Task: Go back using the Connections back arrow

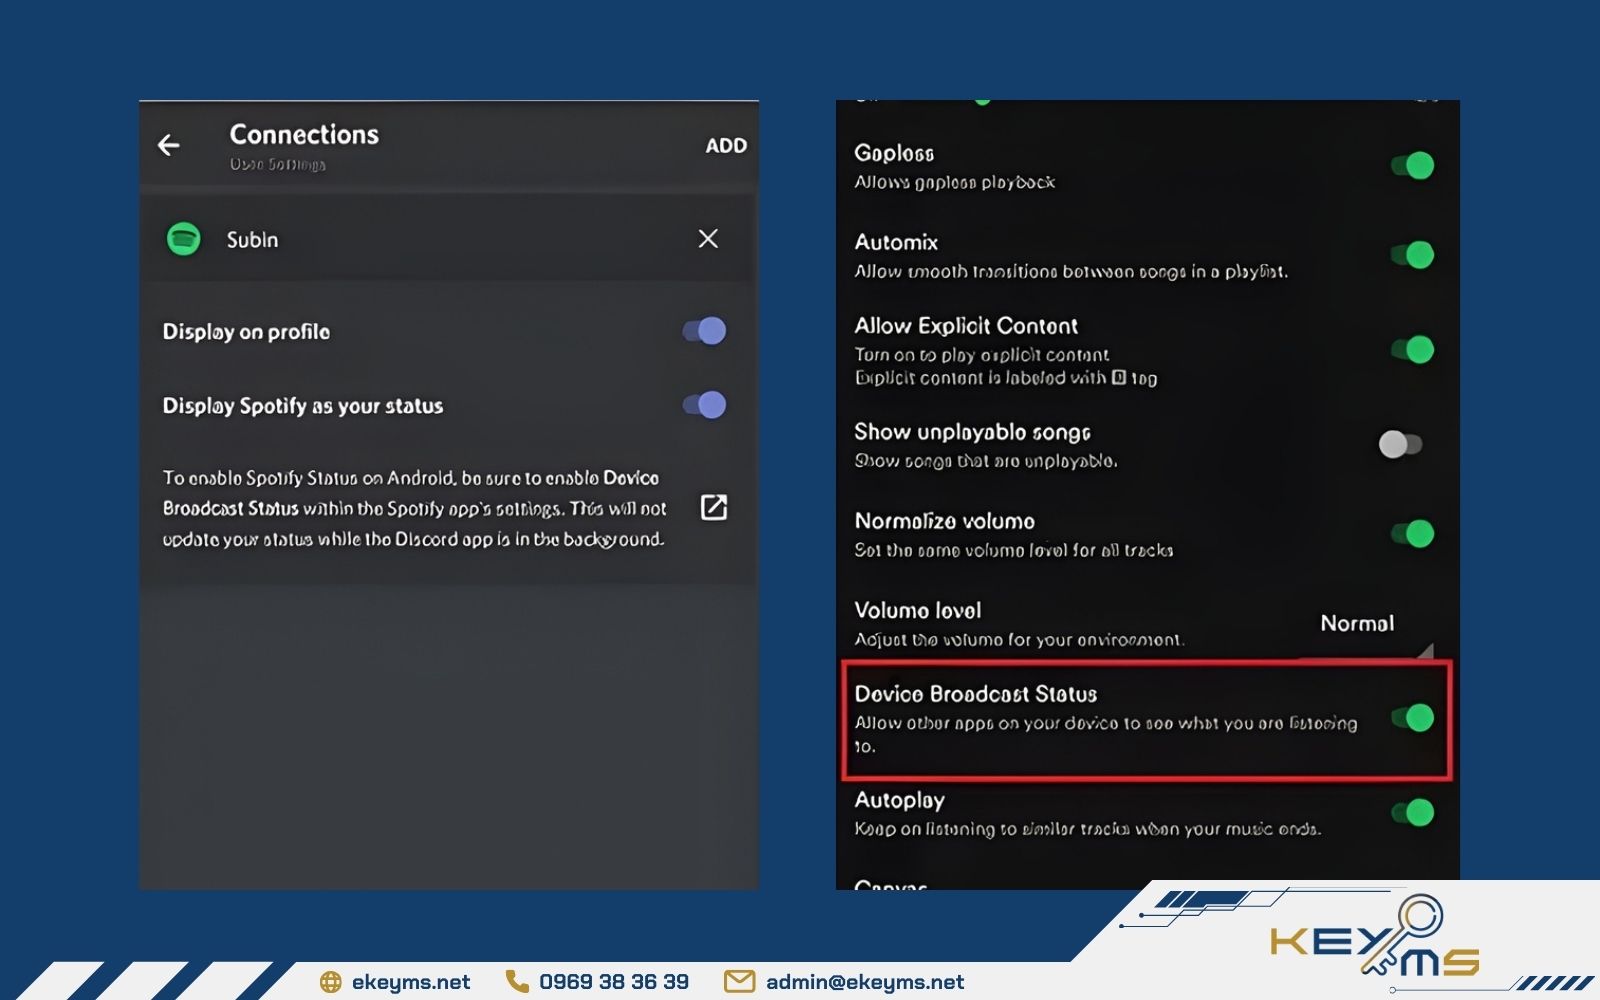Action: pyautogui.click(x=169, y=146)
